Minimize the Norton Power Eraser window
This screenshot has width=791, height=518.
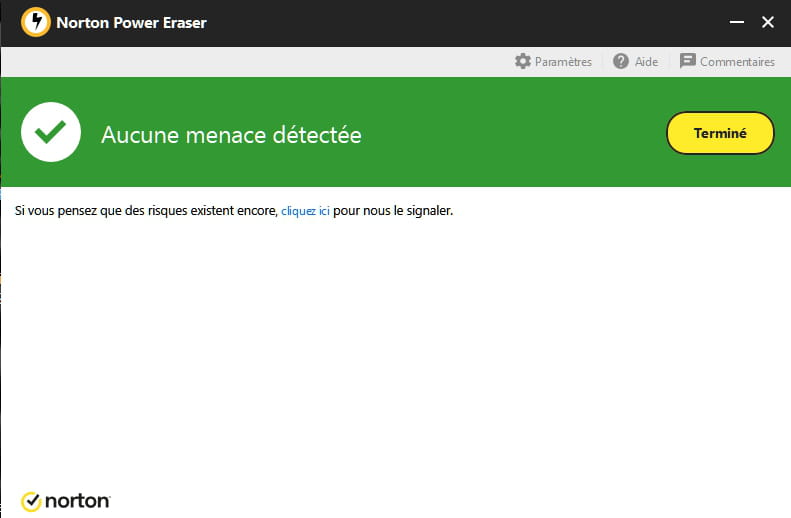(736, 22)
